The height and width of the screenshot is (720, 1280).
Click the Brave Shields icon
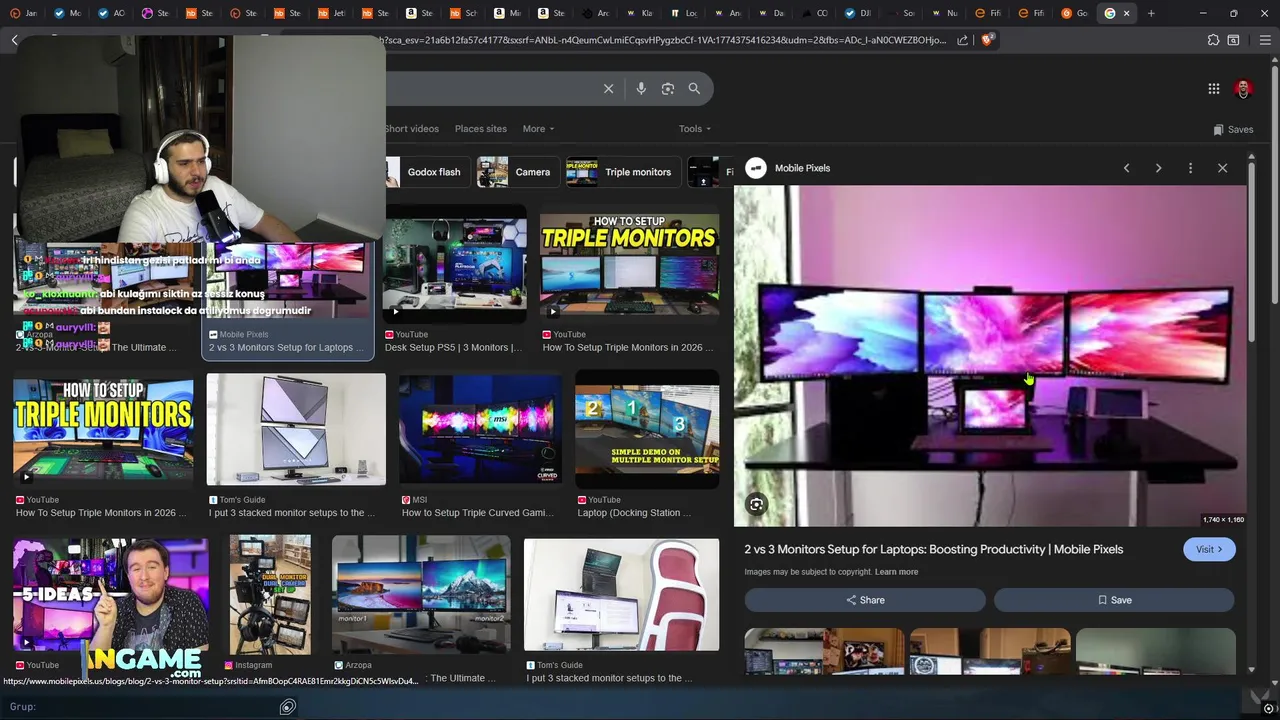click(x=987, y=40)
